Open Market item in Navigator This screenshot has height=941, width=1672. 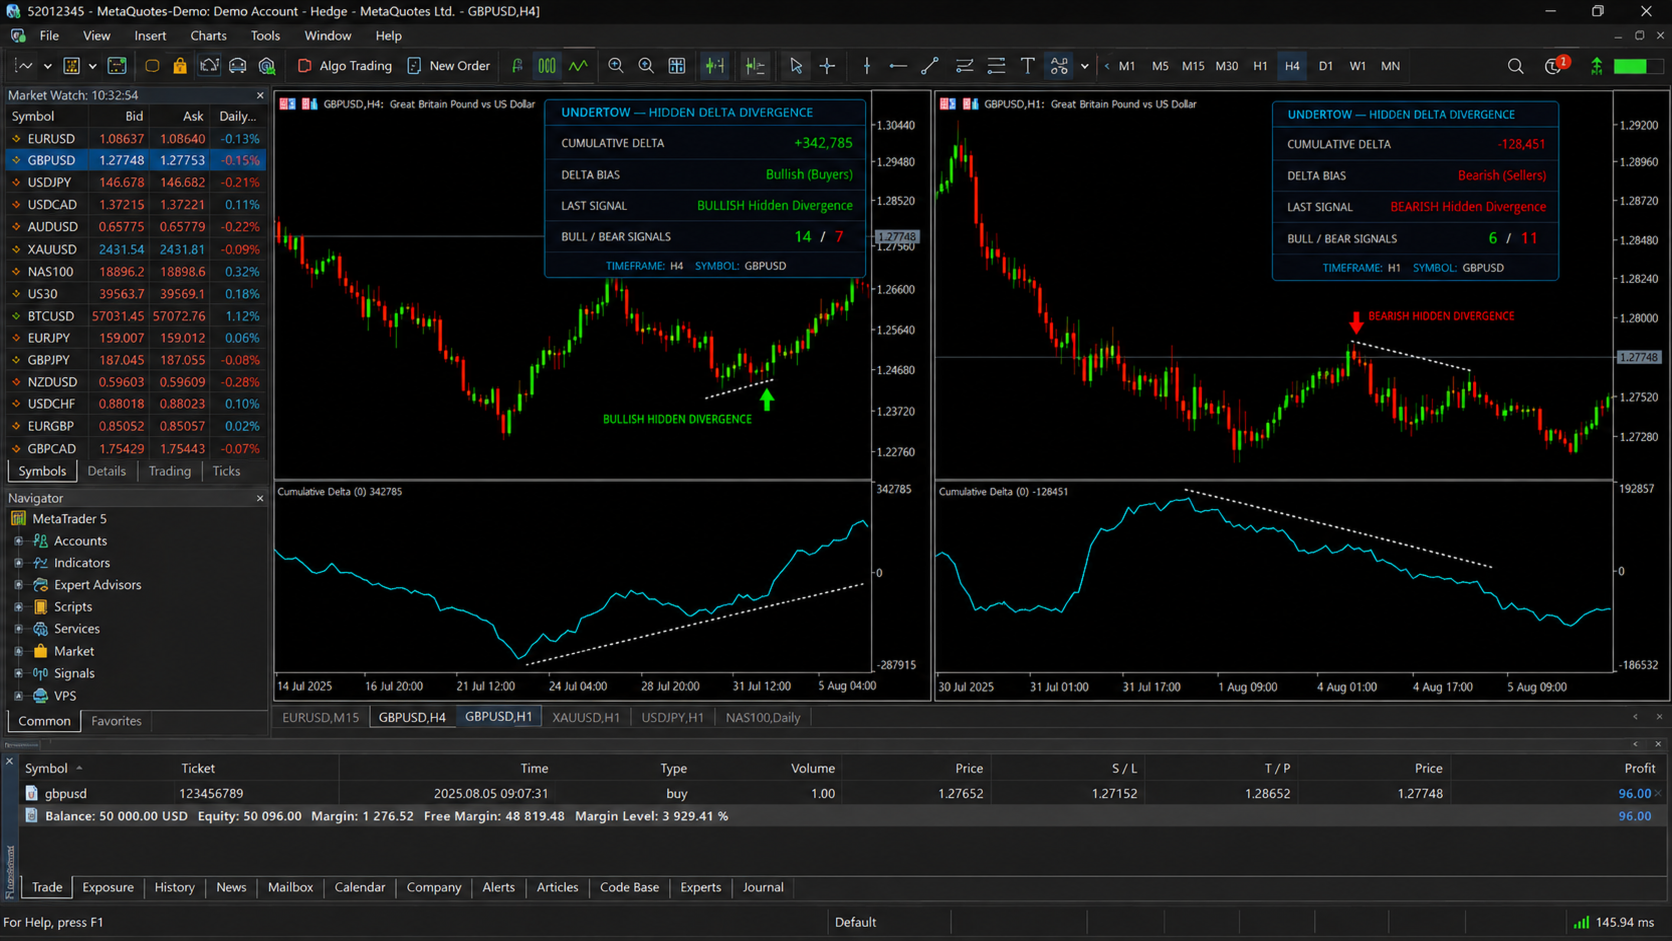[74, 651]
